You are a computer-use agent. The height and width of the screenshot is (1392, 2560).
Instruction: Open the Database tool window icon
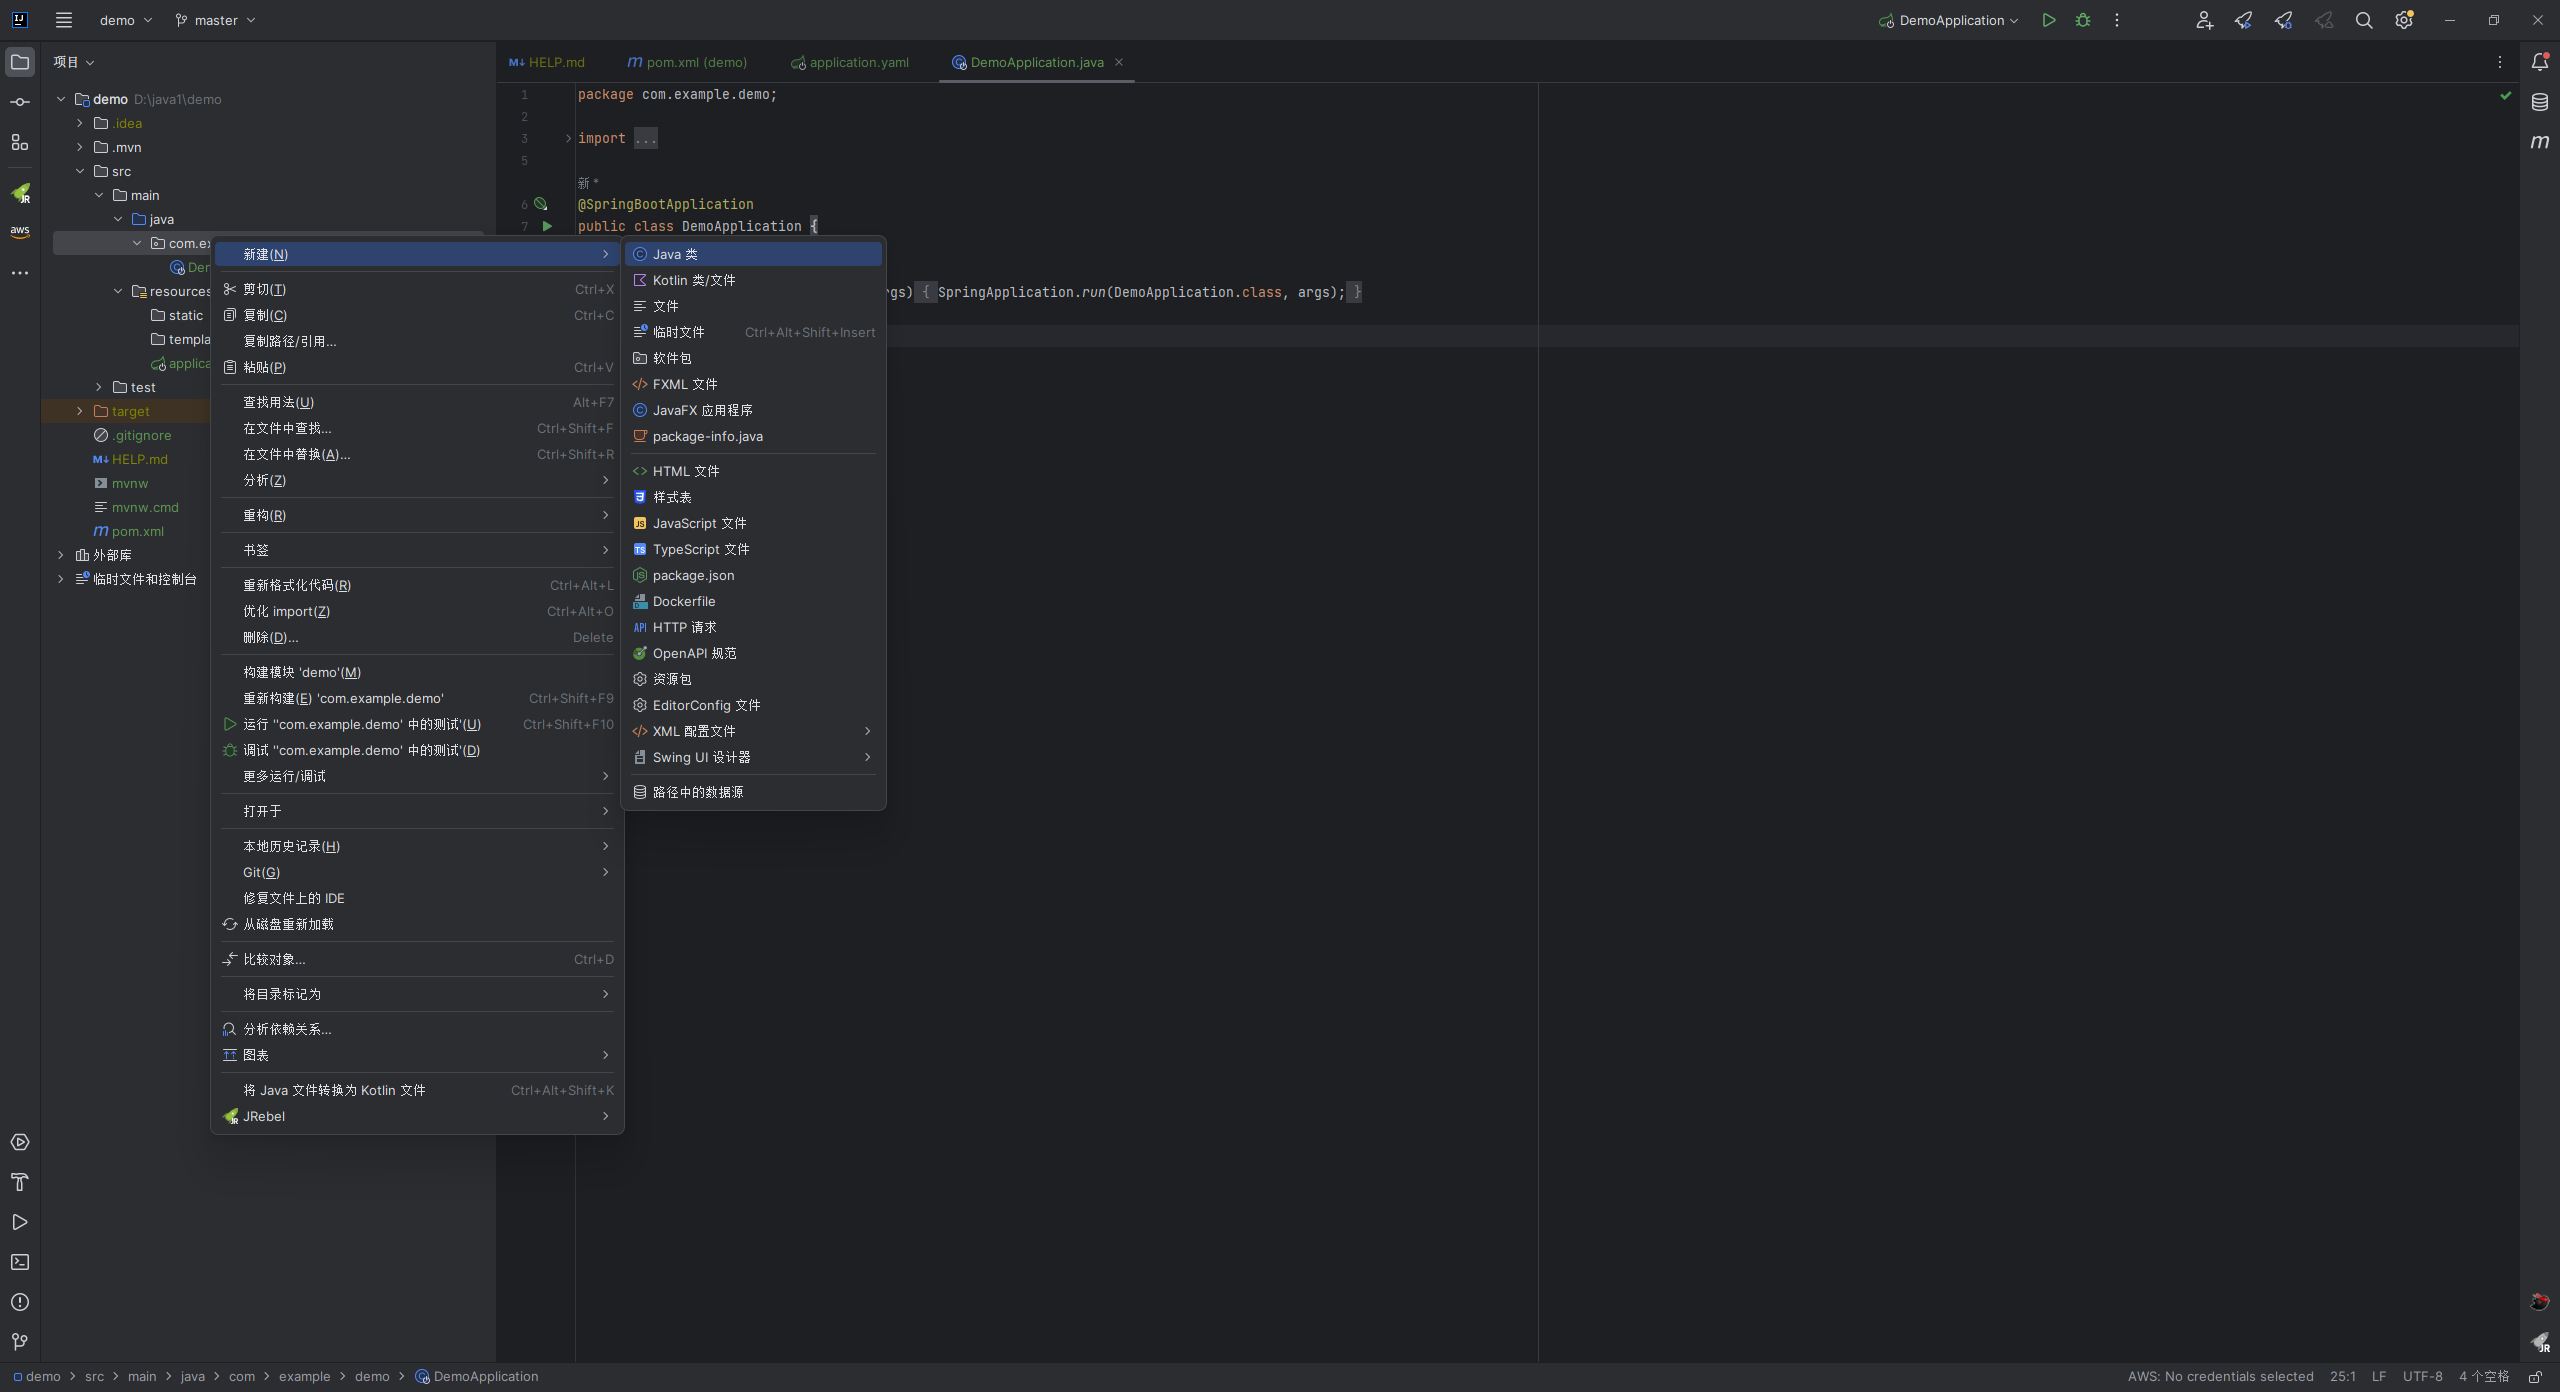point(2539,102)
